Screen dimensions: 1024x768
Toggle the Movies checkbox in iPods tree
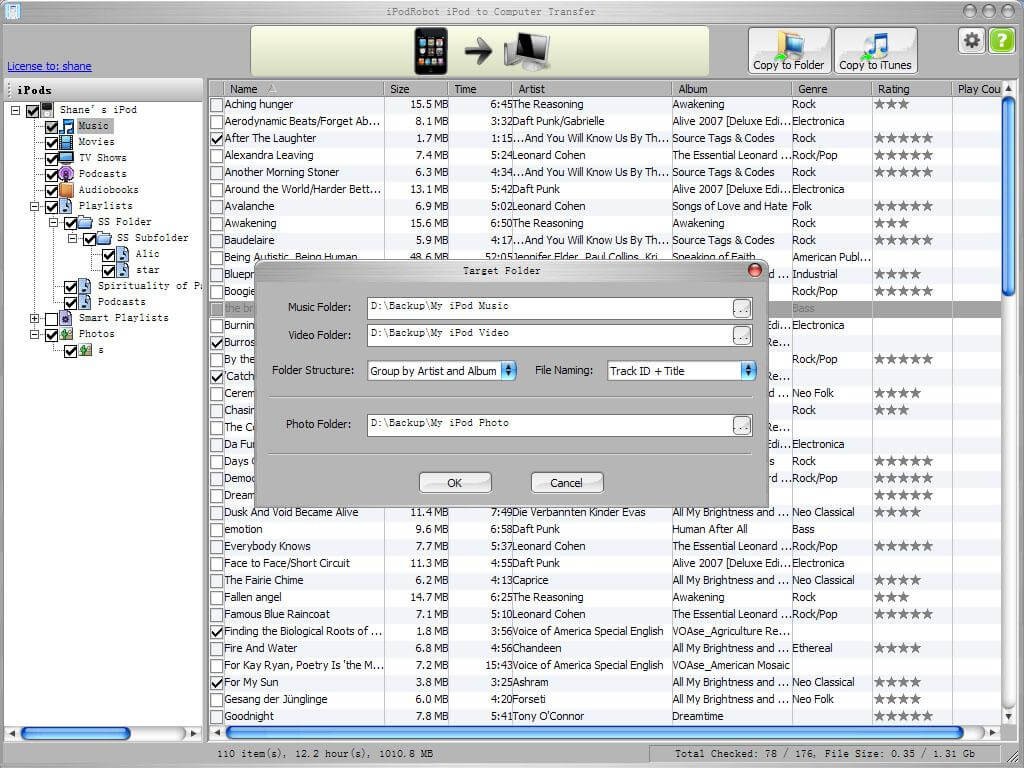click(52, 142)
